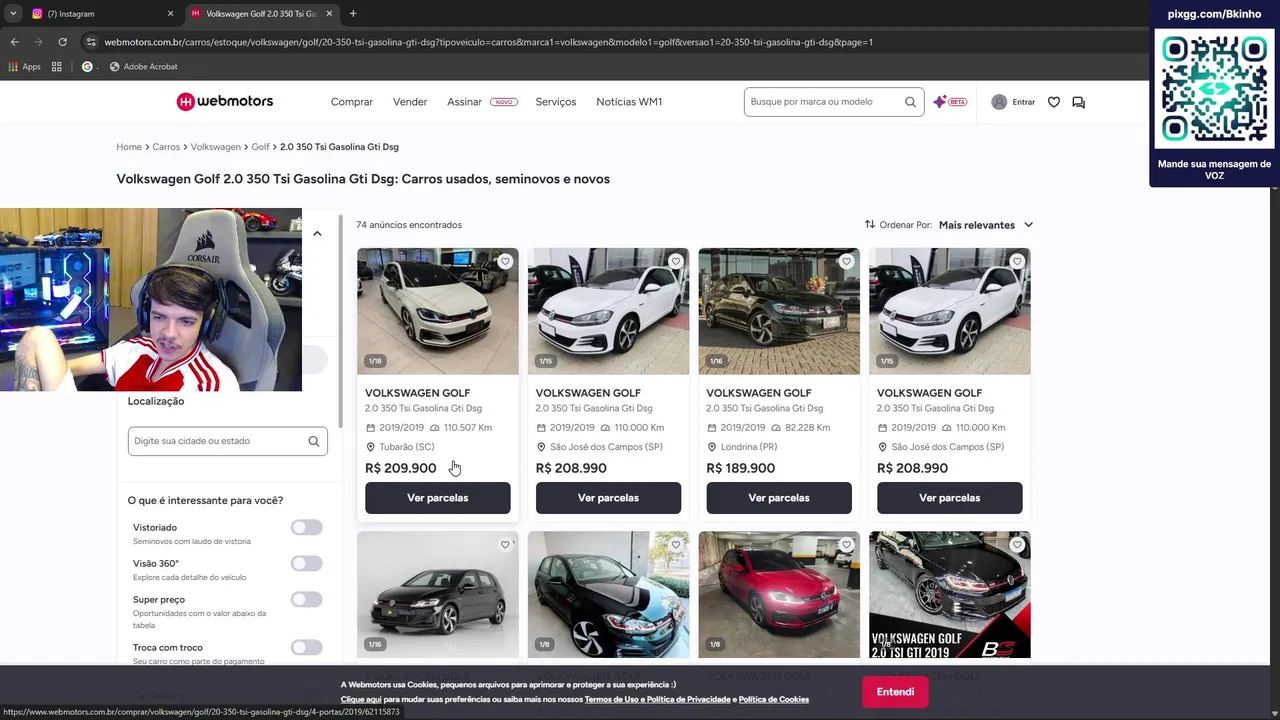This screenshot has width=1280, height=720.
Task: Open the Apps bookmarks shortcut
Action: (24, 66)
